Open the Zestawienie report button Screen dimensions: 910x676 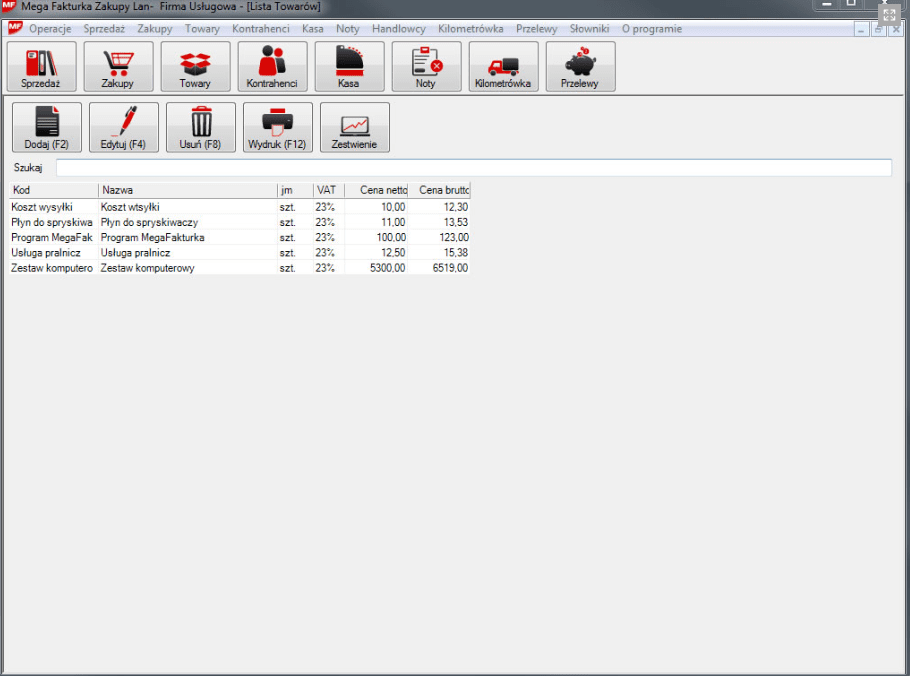click(354, 127)
